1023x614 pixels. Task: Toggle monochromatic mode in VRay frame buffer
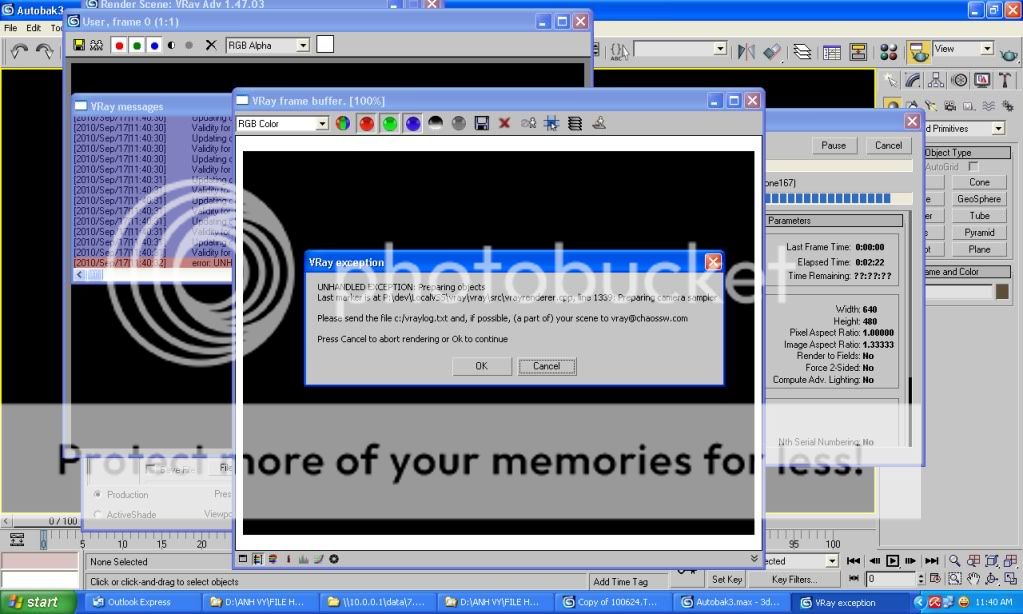coord(459,123)
